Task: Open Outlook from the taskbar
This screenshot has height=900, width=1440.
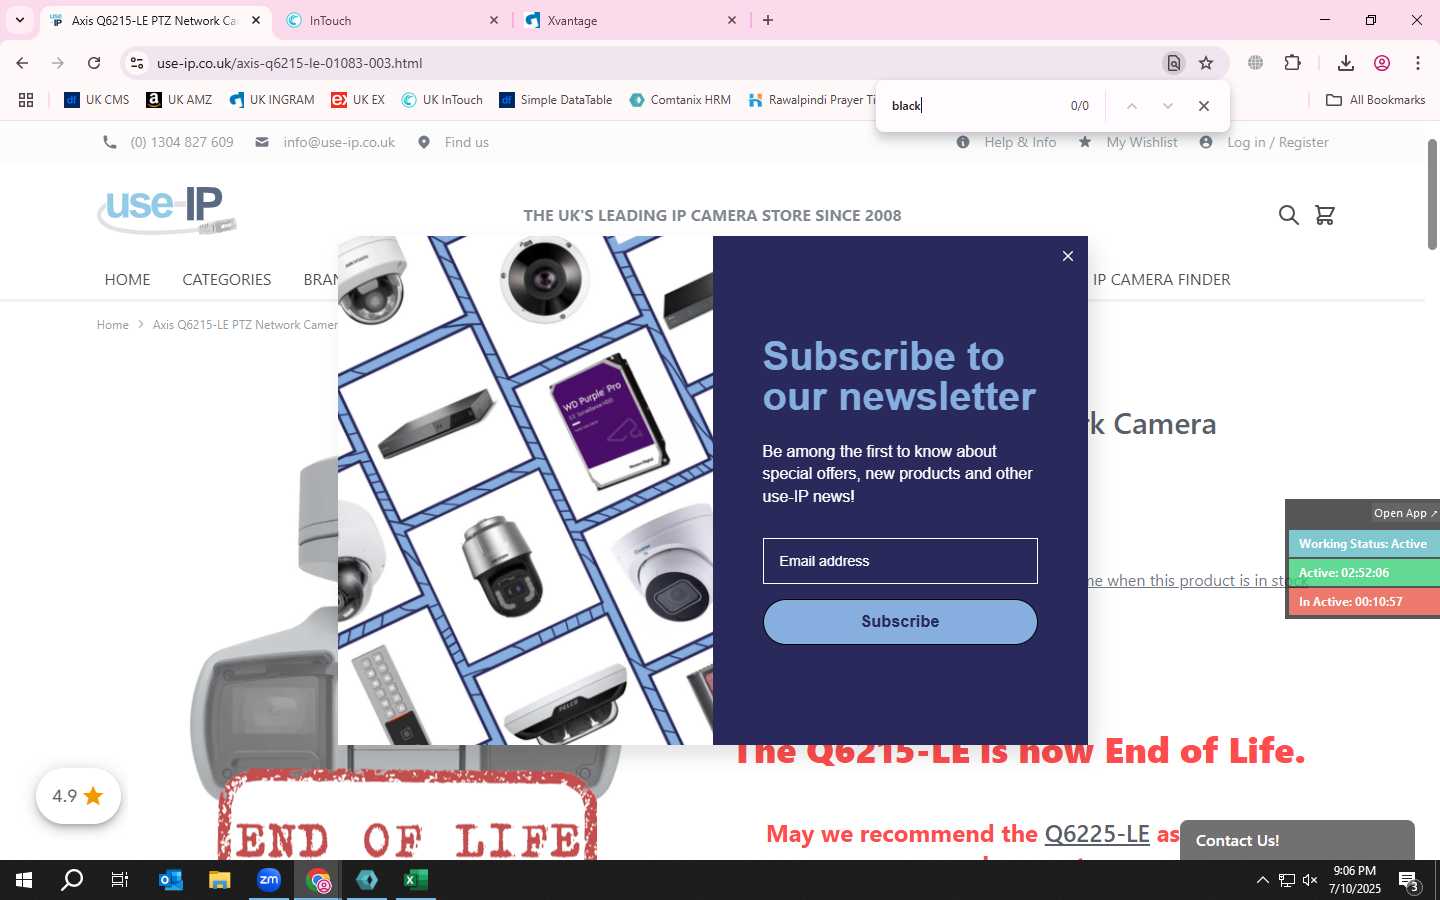Action: tap(170, 880)
